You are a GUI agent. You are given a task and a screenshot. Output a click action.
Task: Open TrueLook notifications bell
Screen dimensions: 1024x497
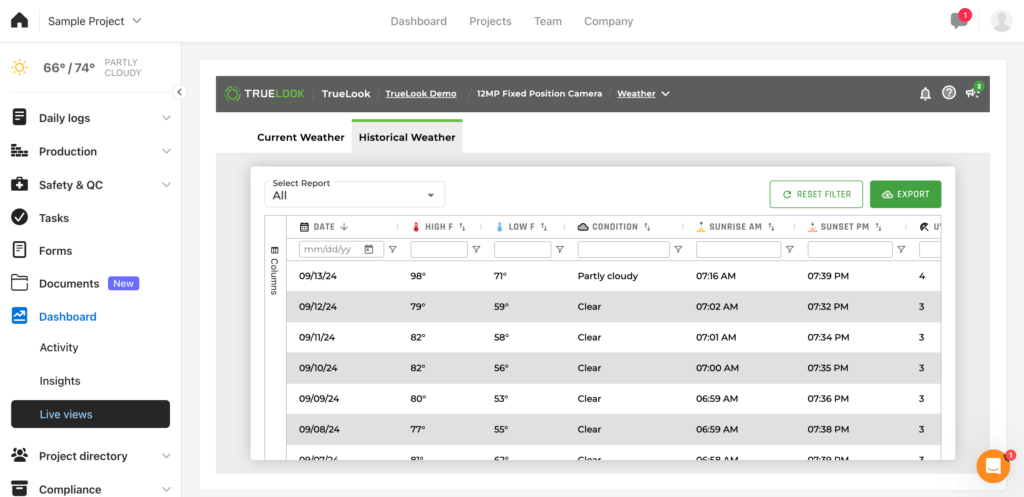click(925, 93)
